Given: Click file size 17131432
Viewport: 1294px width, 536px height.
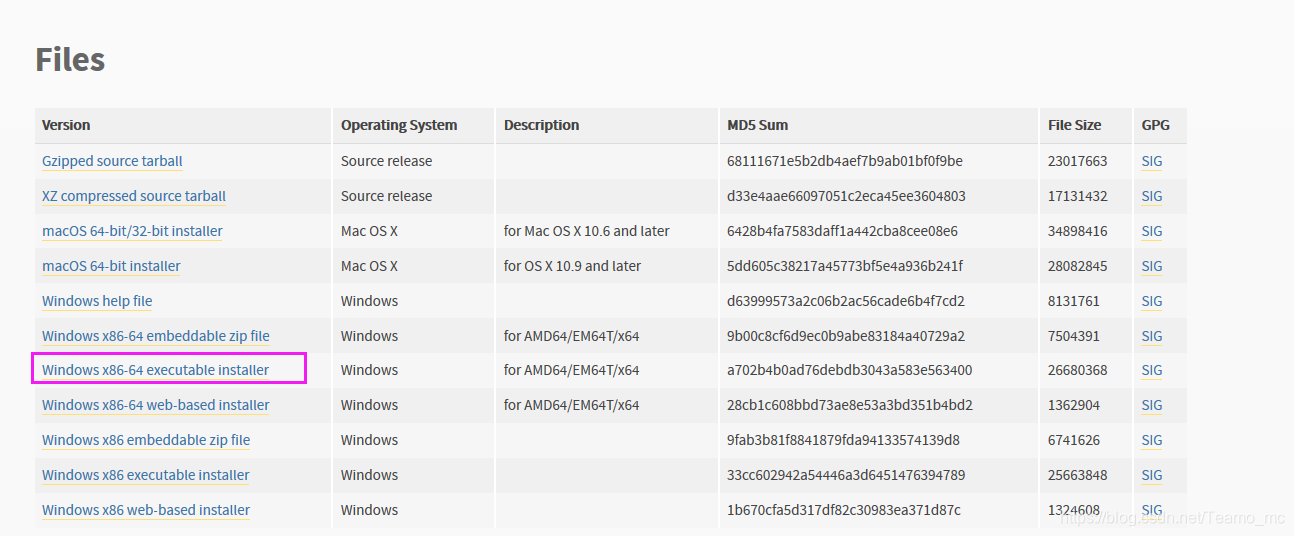Looking at the screenshot, I should pos(1078,196).
